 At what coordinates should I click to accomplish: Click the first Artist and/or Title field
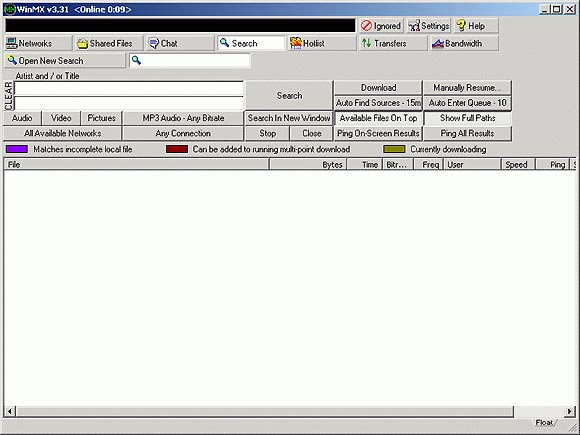tap(129, 89)
